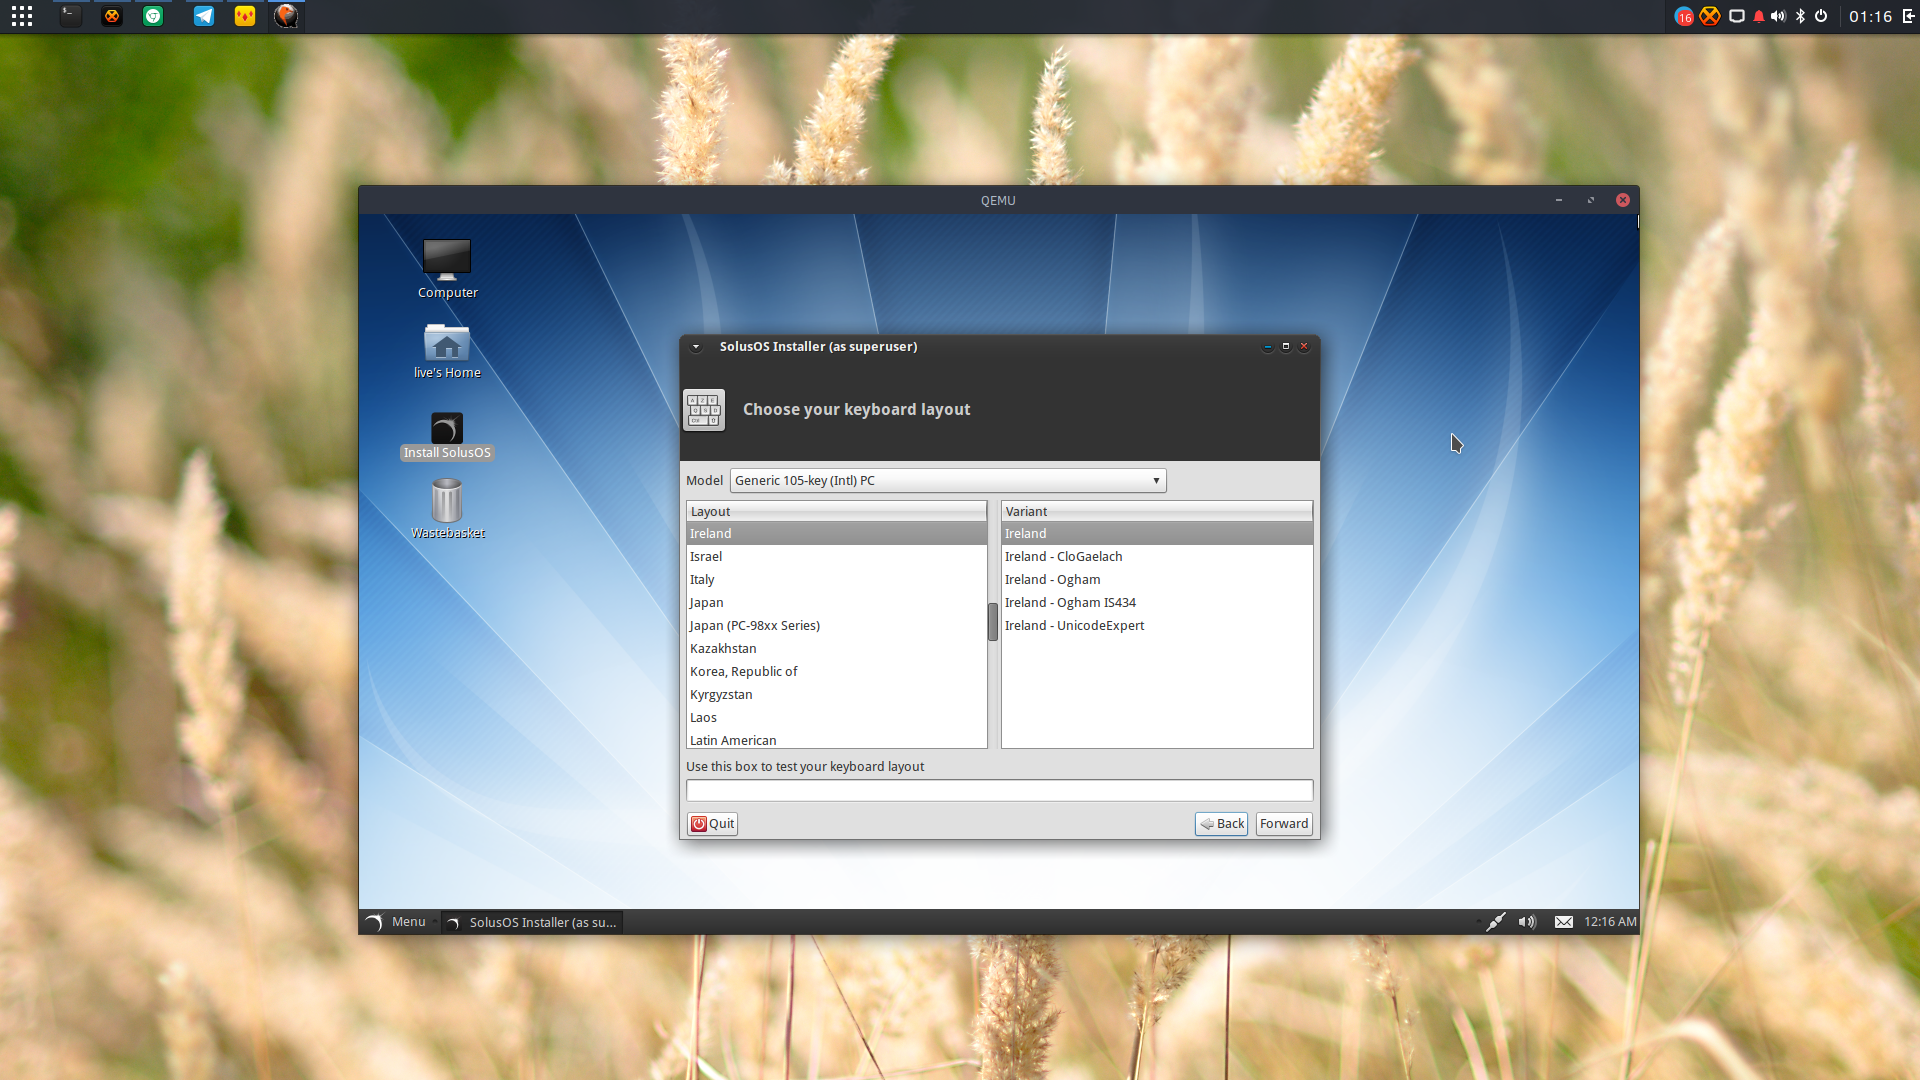Image resolution: width=1920 pixels, height=1080 pixels.
Task: Open the display tray icon
Action: 1737,16
